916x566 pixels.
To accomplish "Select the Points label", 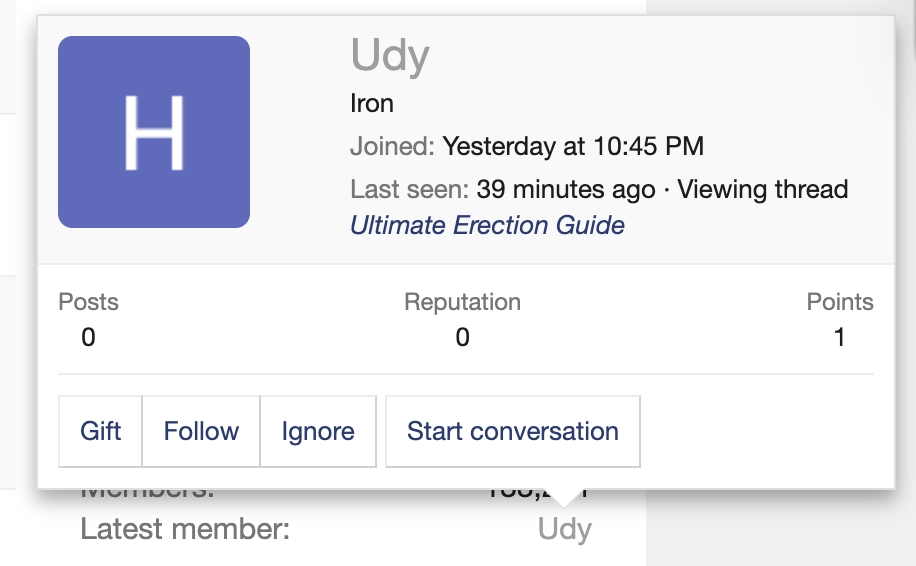I will (840, 302).
